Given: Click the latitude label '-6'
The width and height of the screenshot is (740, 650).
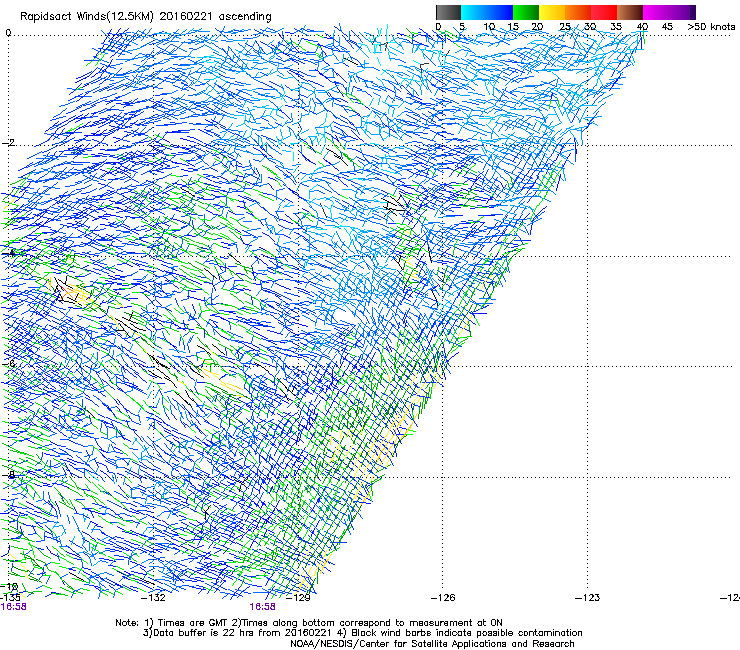Looking at the screenshot, I should pos(8,363).
